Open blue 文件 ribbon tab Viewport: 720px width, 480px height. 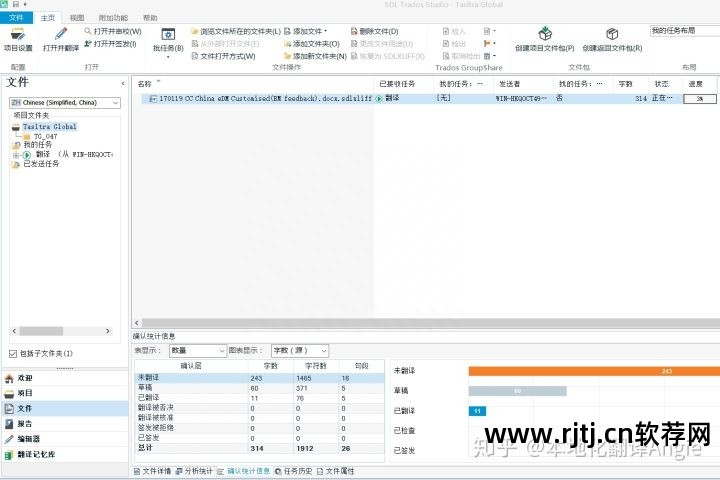16,17
